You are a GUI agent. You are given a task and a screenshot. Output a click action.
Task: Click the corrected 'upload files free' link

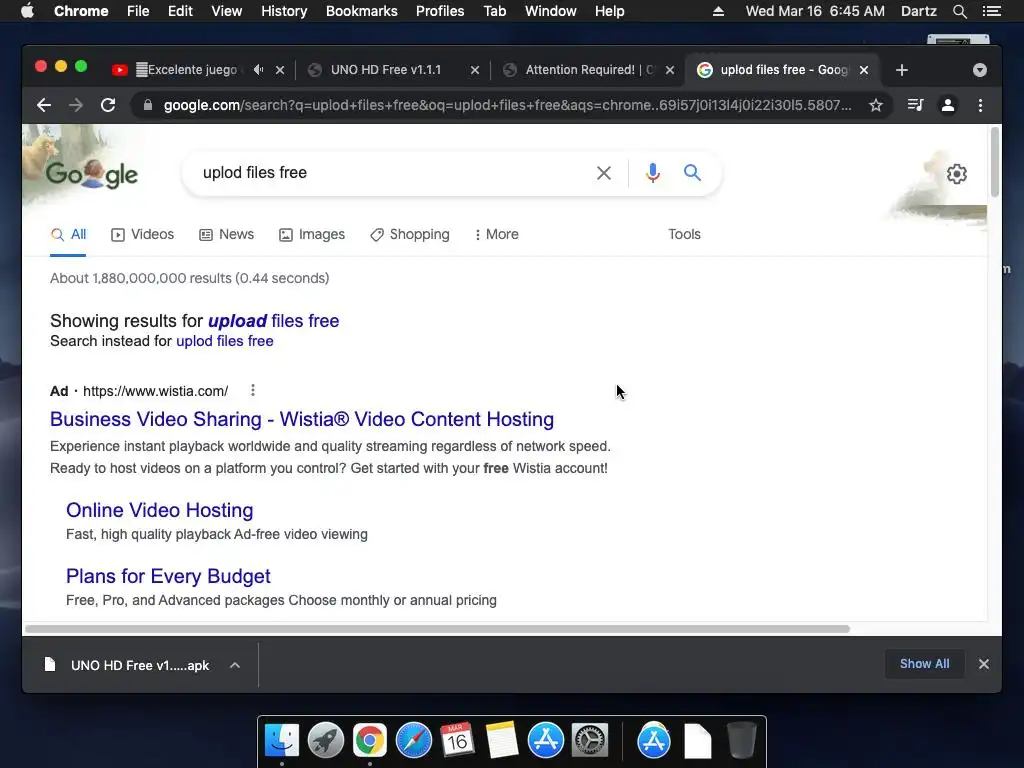pos(274,321)
